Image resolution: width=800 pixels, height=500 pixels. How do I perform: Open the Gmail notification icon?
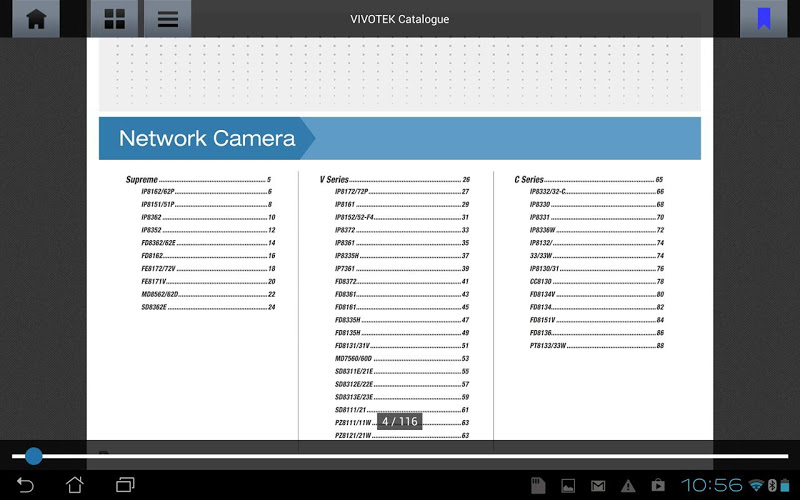[x=598, y=486]
